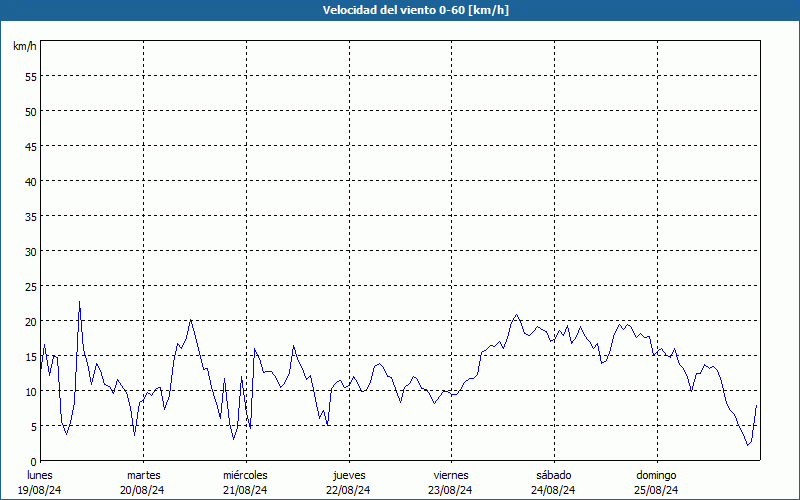The width and height of the screenshot is (800, 500).
Task: Click the 25 tick label on y-axis
Action: point(30,286)
